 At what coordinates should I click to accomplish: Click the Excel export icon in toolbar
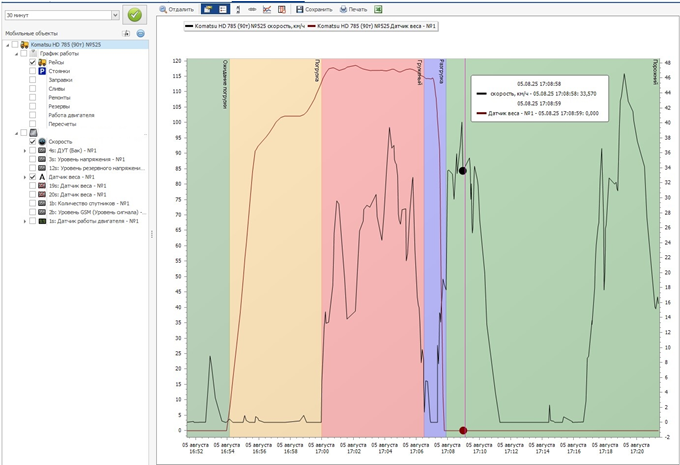pyautogui.click(x=379, y=8)
